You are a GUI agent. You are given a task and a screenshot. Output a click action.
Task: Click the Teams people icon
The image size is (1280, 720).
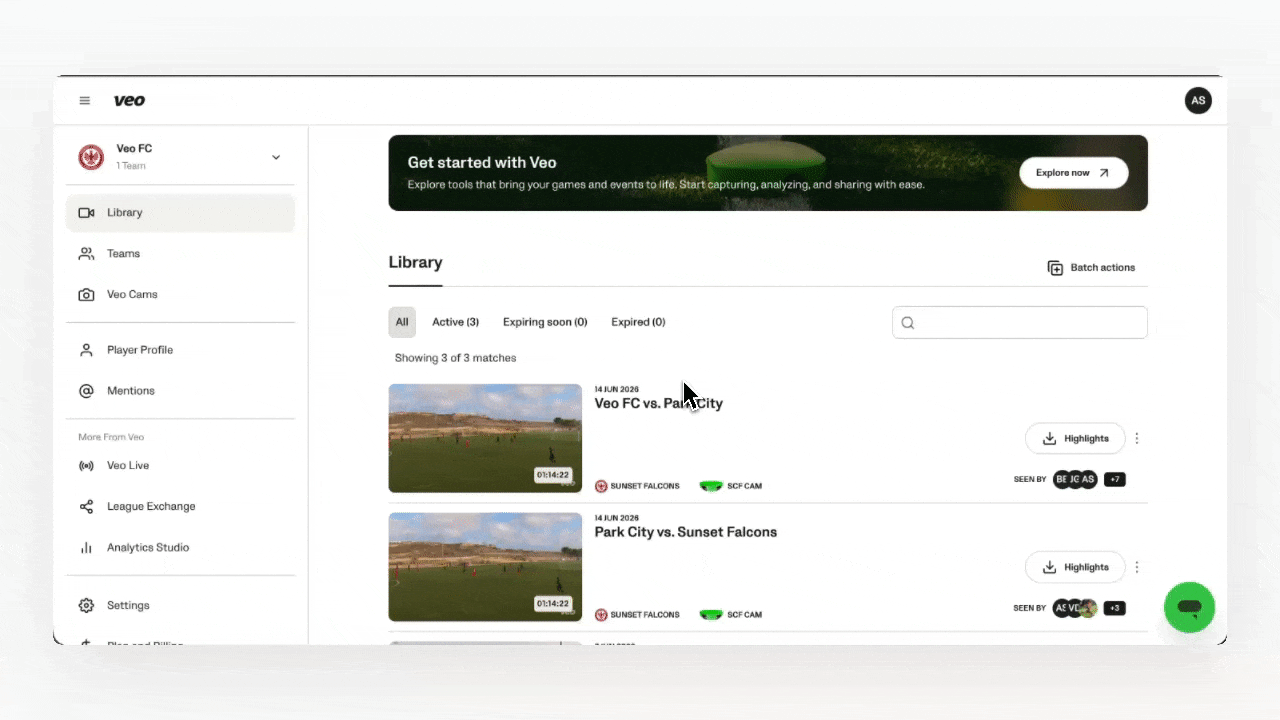[86, 254]
